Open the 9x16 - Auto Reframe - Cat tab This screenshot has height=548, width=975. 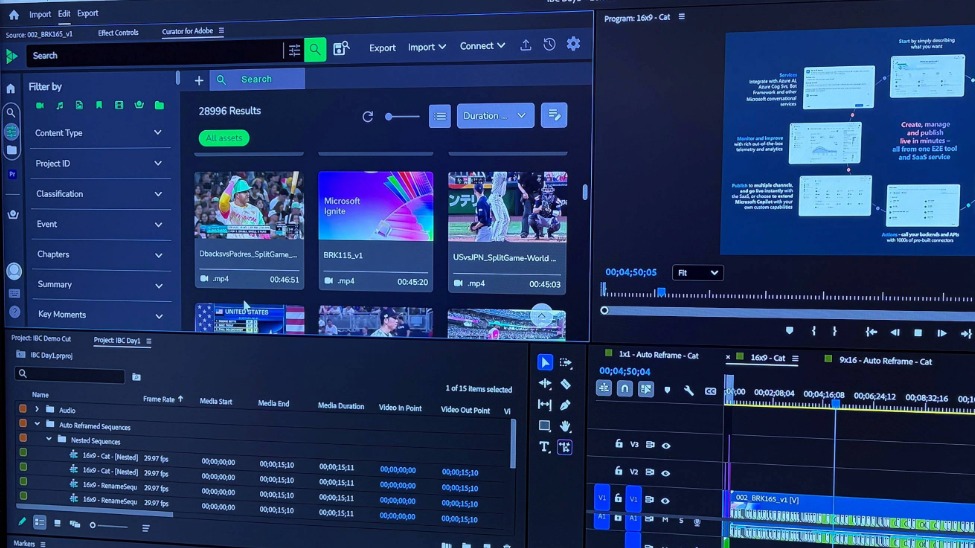coord(885,361)
